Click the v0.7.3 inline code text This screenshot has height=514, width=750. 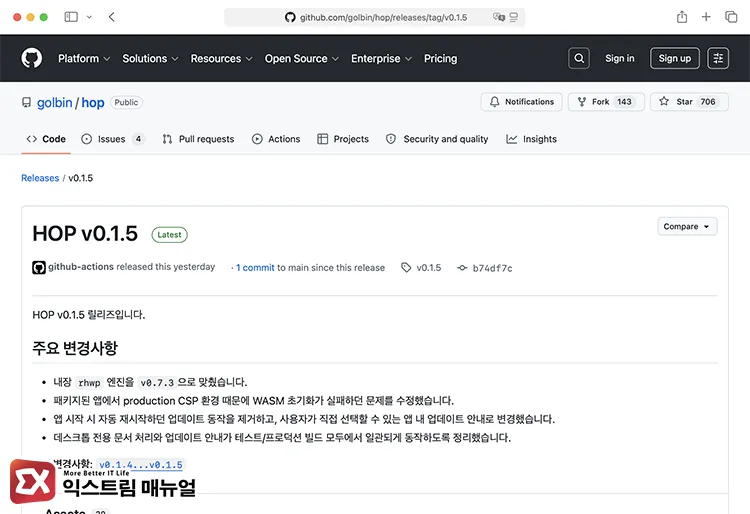[157, 383]
